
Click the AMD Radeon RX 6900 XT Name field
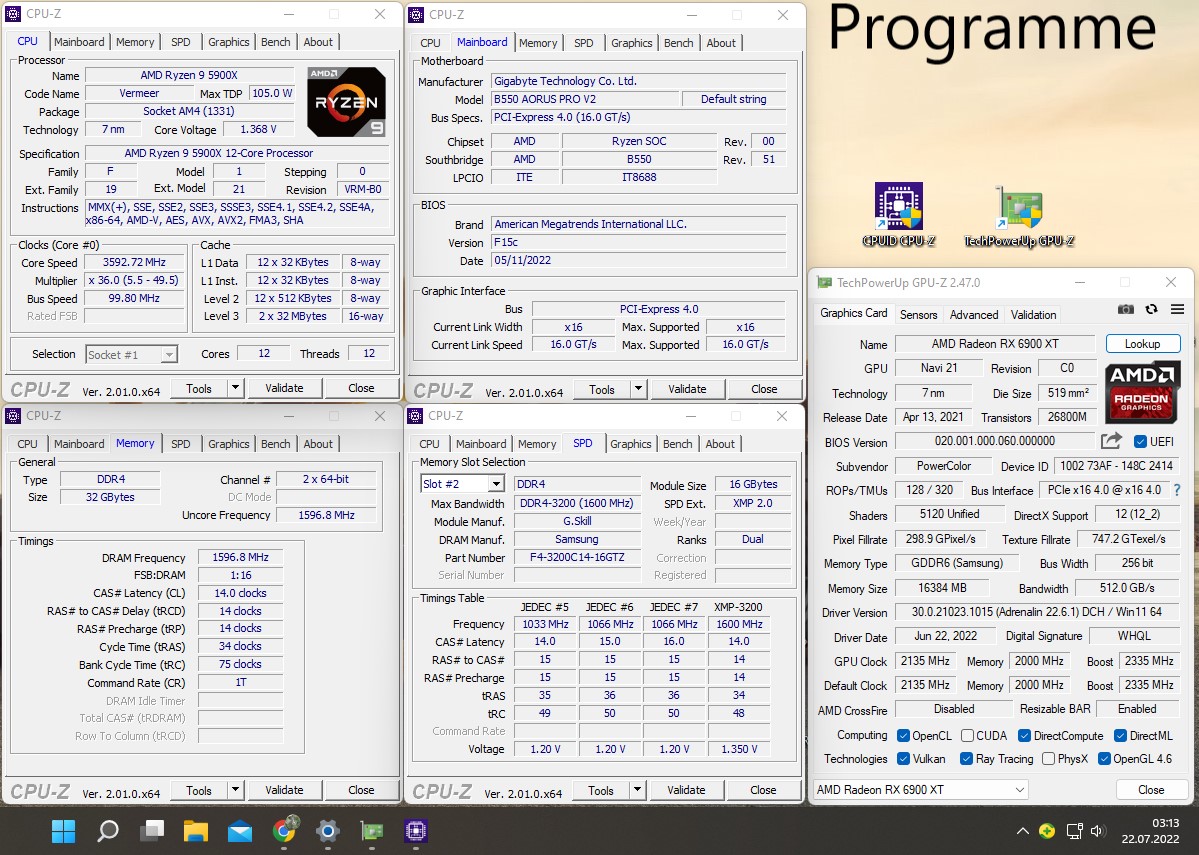click(x=995, y=344)
